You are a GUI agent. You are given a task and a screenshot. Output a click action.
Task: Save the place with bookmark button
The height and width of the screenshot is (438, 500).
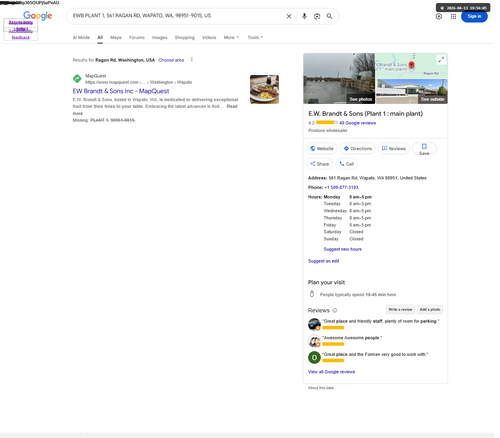pyautogui.click(x=424, y=149)
